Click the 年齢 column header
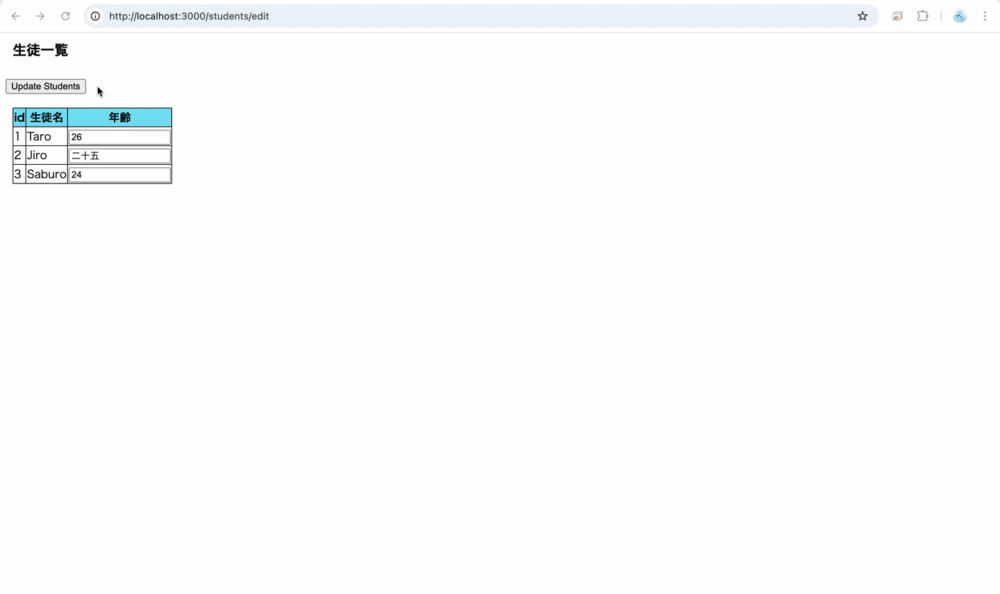The width and height of the screenshot is (1000, 594). 119,117
